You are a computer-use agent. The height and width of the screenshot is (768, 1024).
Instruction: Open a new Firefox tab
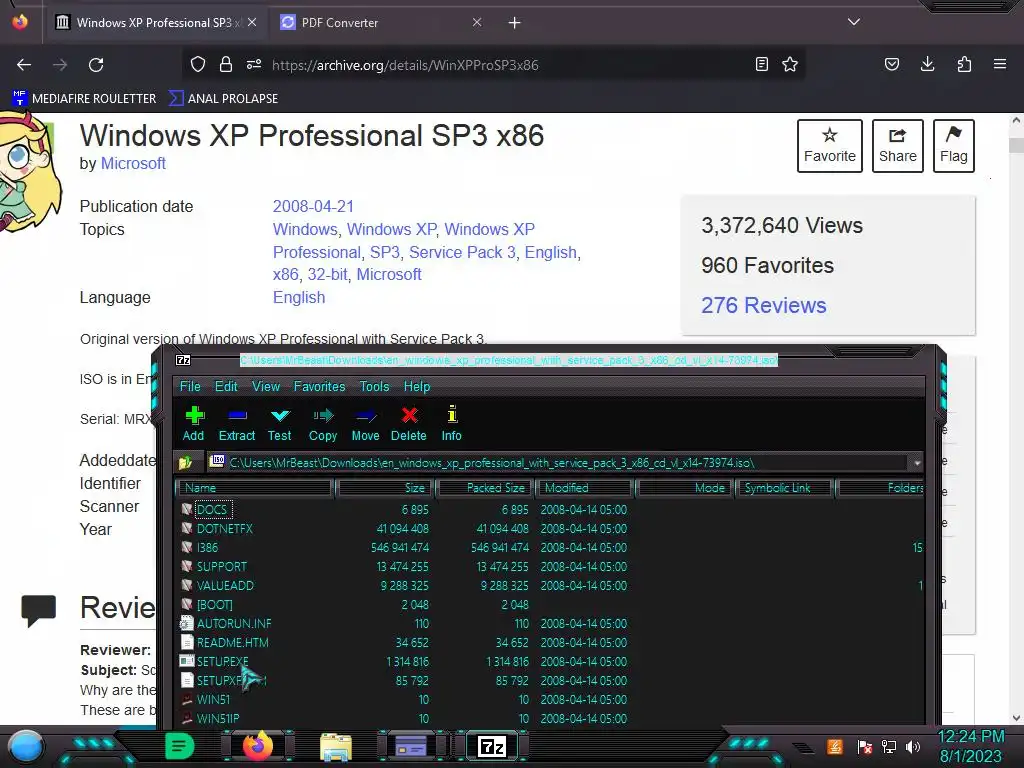tap(515, 23)
